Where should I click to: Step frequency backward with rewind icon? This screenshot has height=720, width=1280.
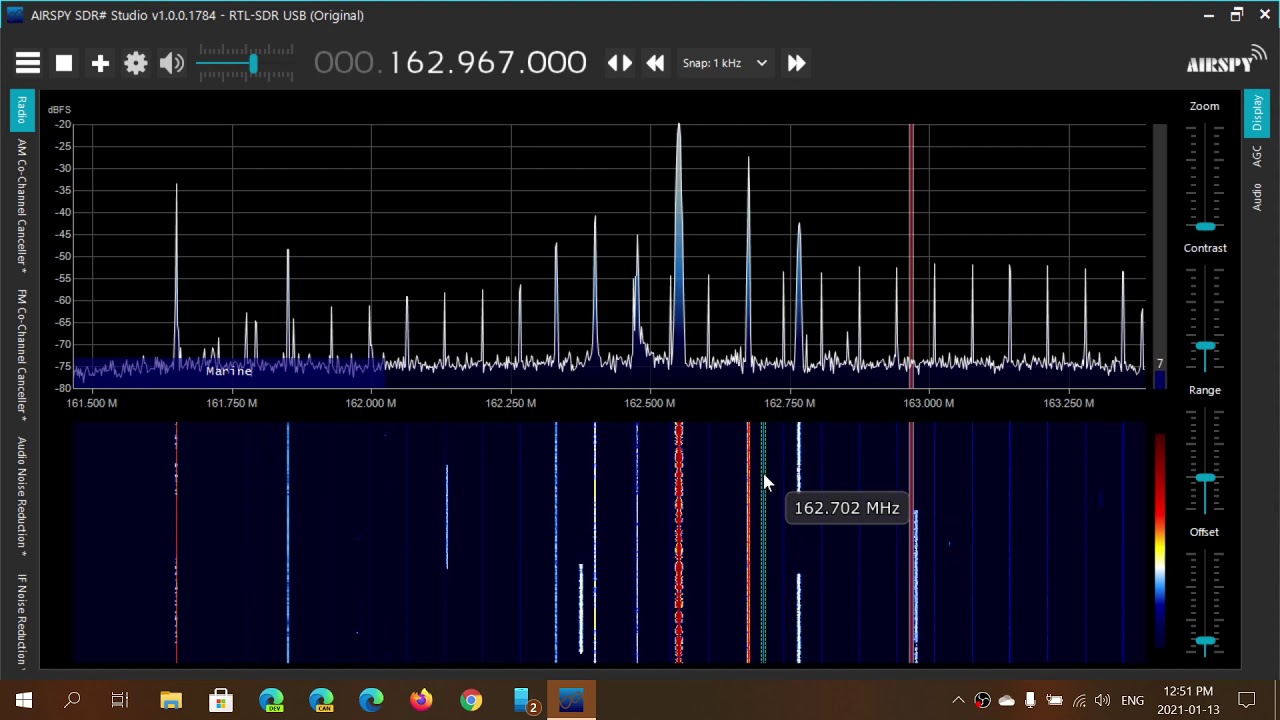click(655, 63)
